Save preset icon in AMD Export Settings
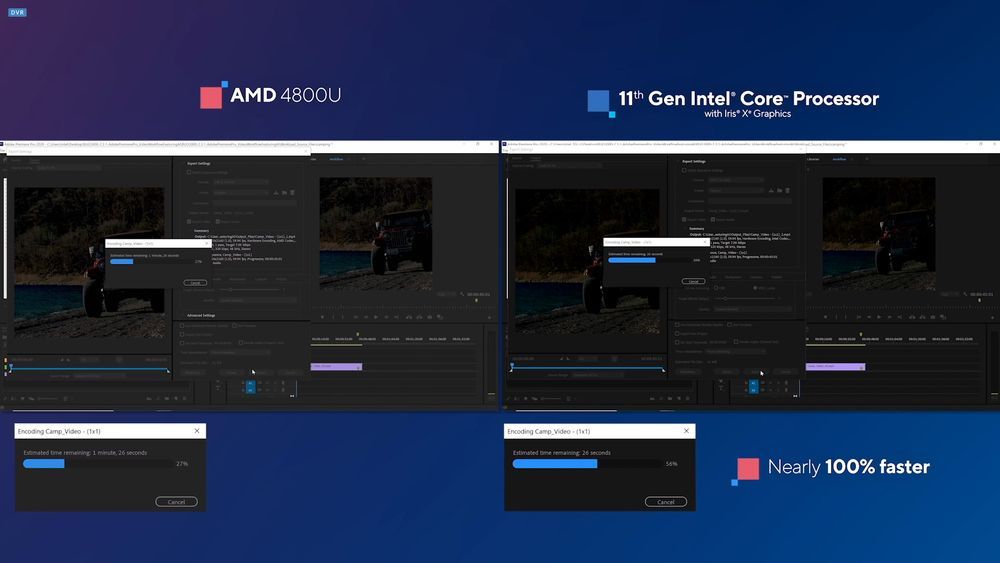Image resolution: width=1000 pixels, height=563 pixels. (276, 193)
